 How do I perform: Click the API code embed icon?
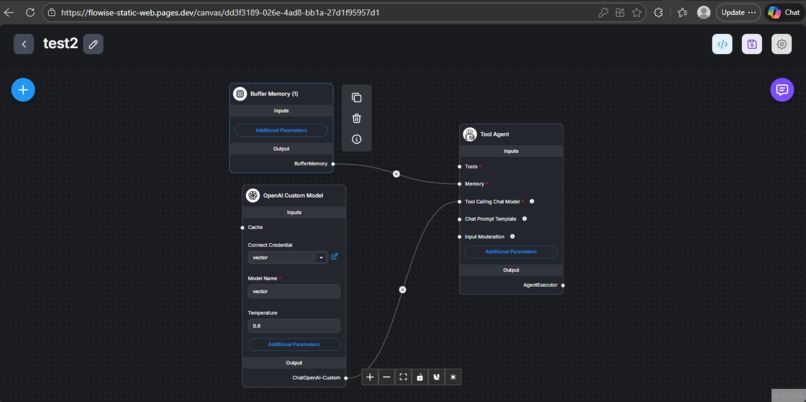coord(722,44)
